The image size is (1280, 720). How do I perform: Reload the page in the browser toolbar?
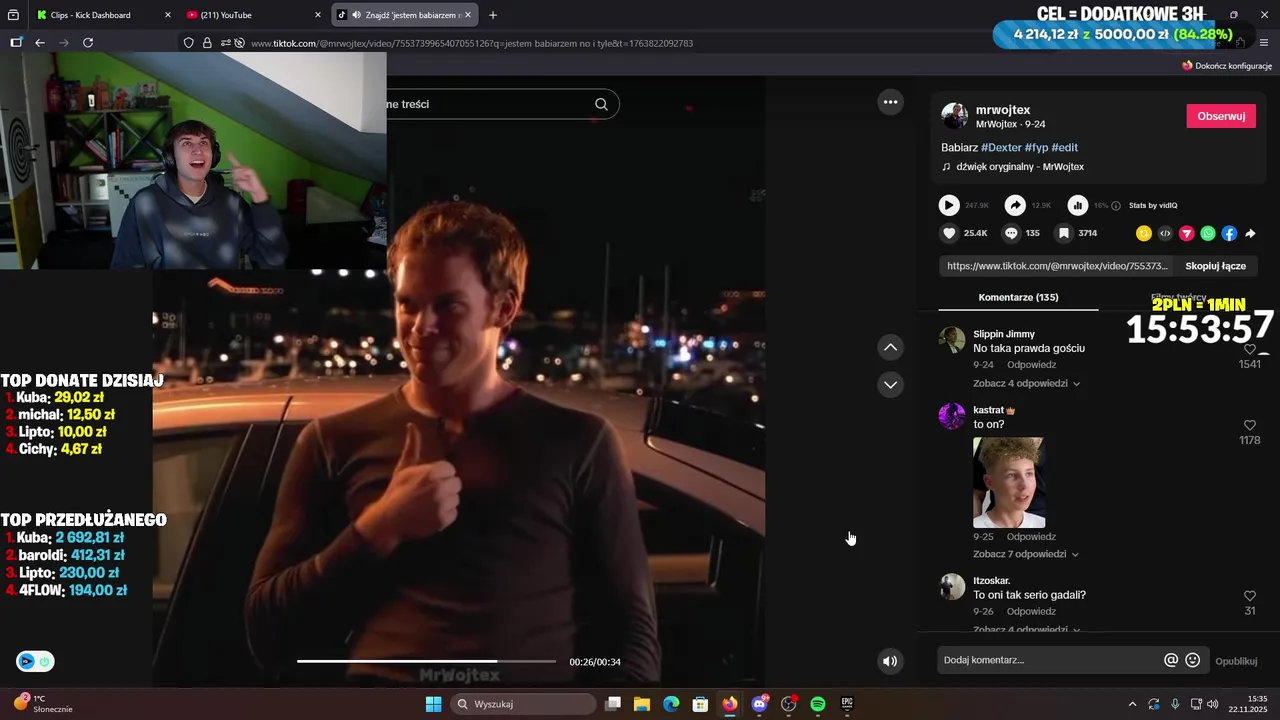tap(88, 43)
